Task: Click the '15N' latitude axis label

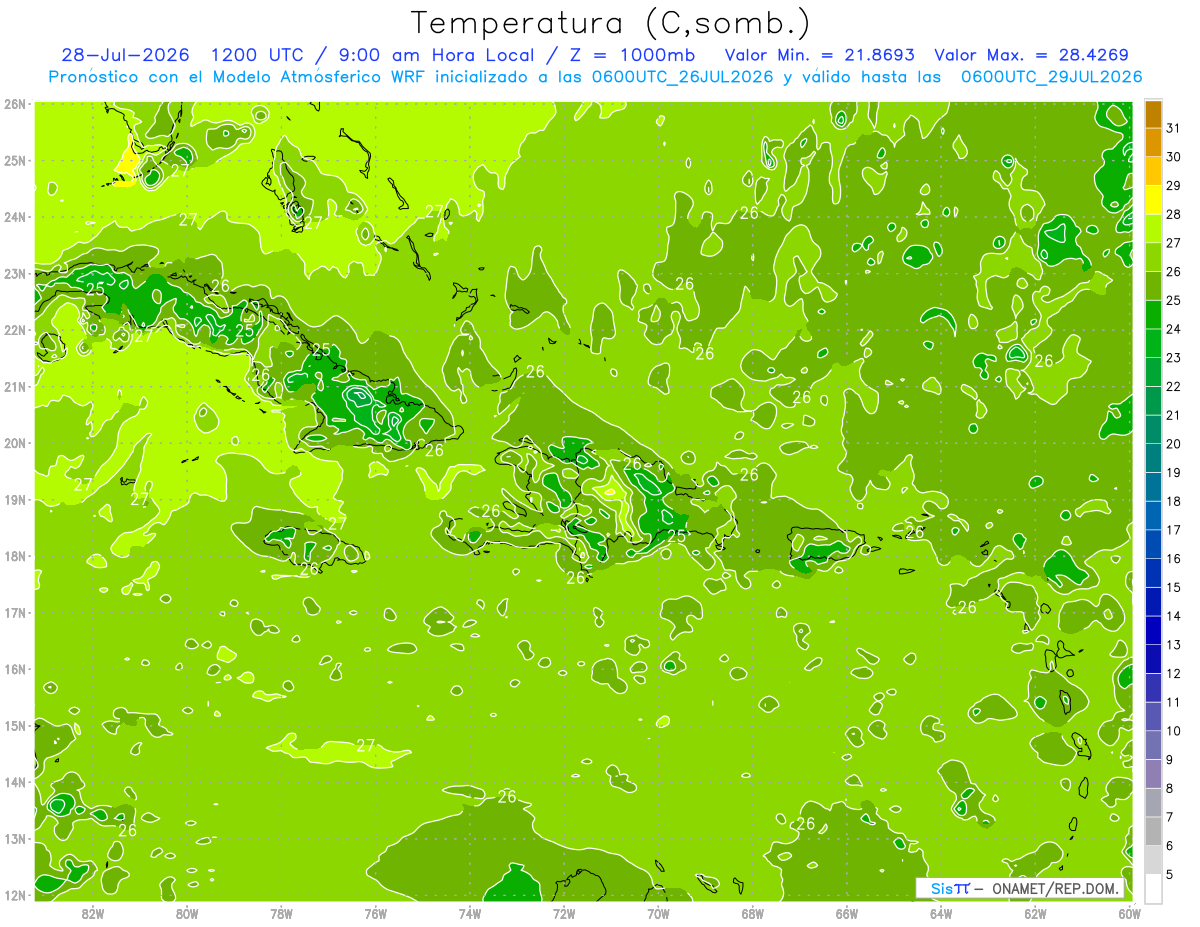Action: click(x=16, y=725)
